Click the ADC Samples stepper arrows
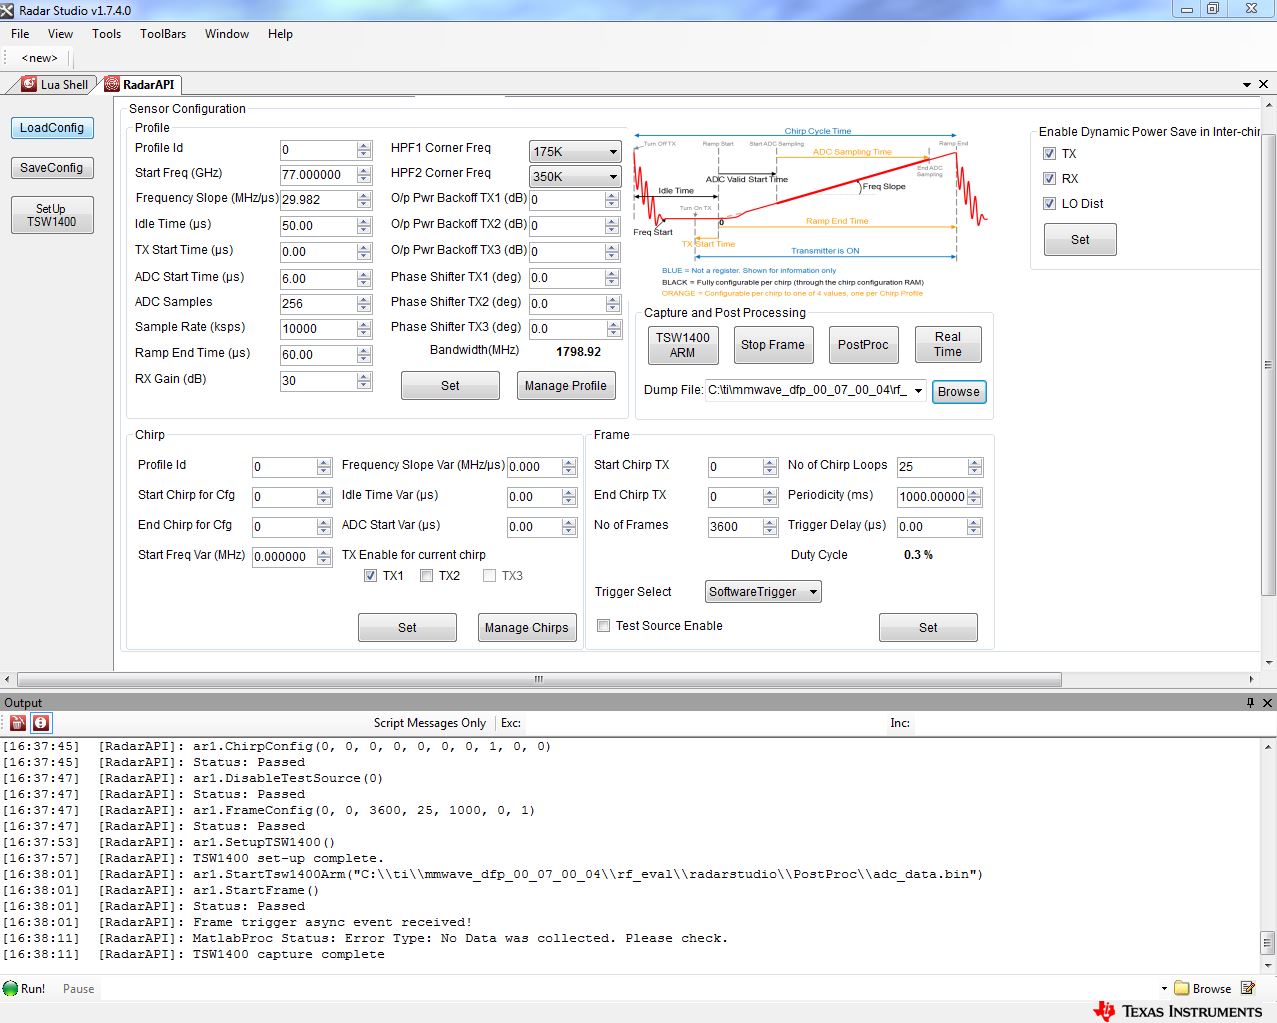The image size is (1277, 1023). pyautogui.click(x=364, y=304)
